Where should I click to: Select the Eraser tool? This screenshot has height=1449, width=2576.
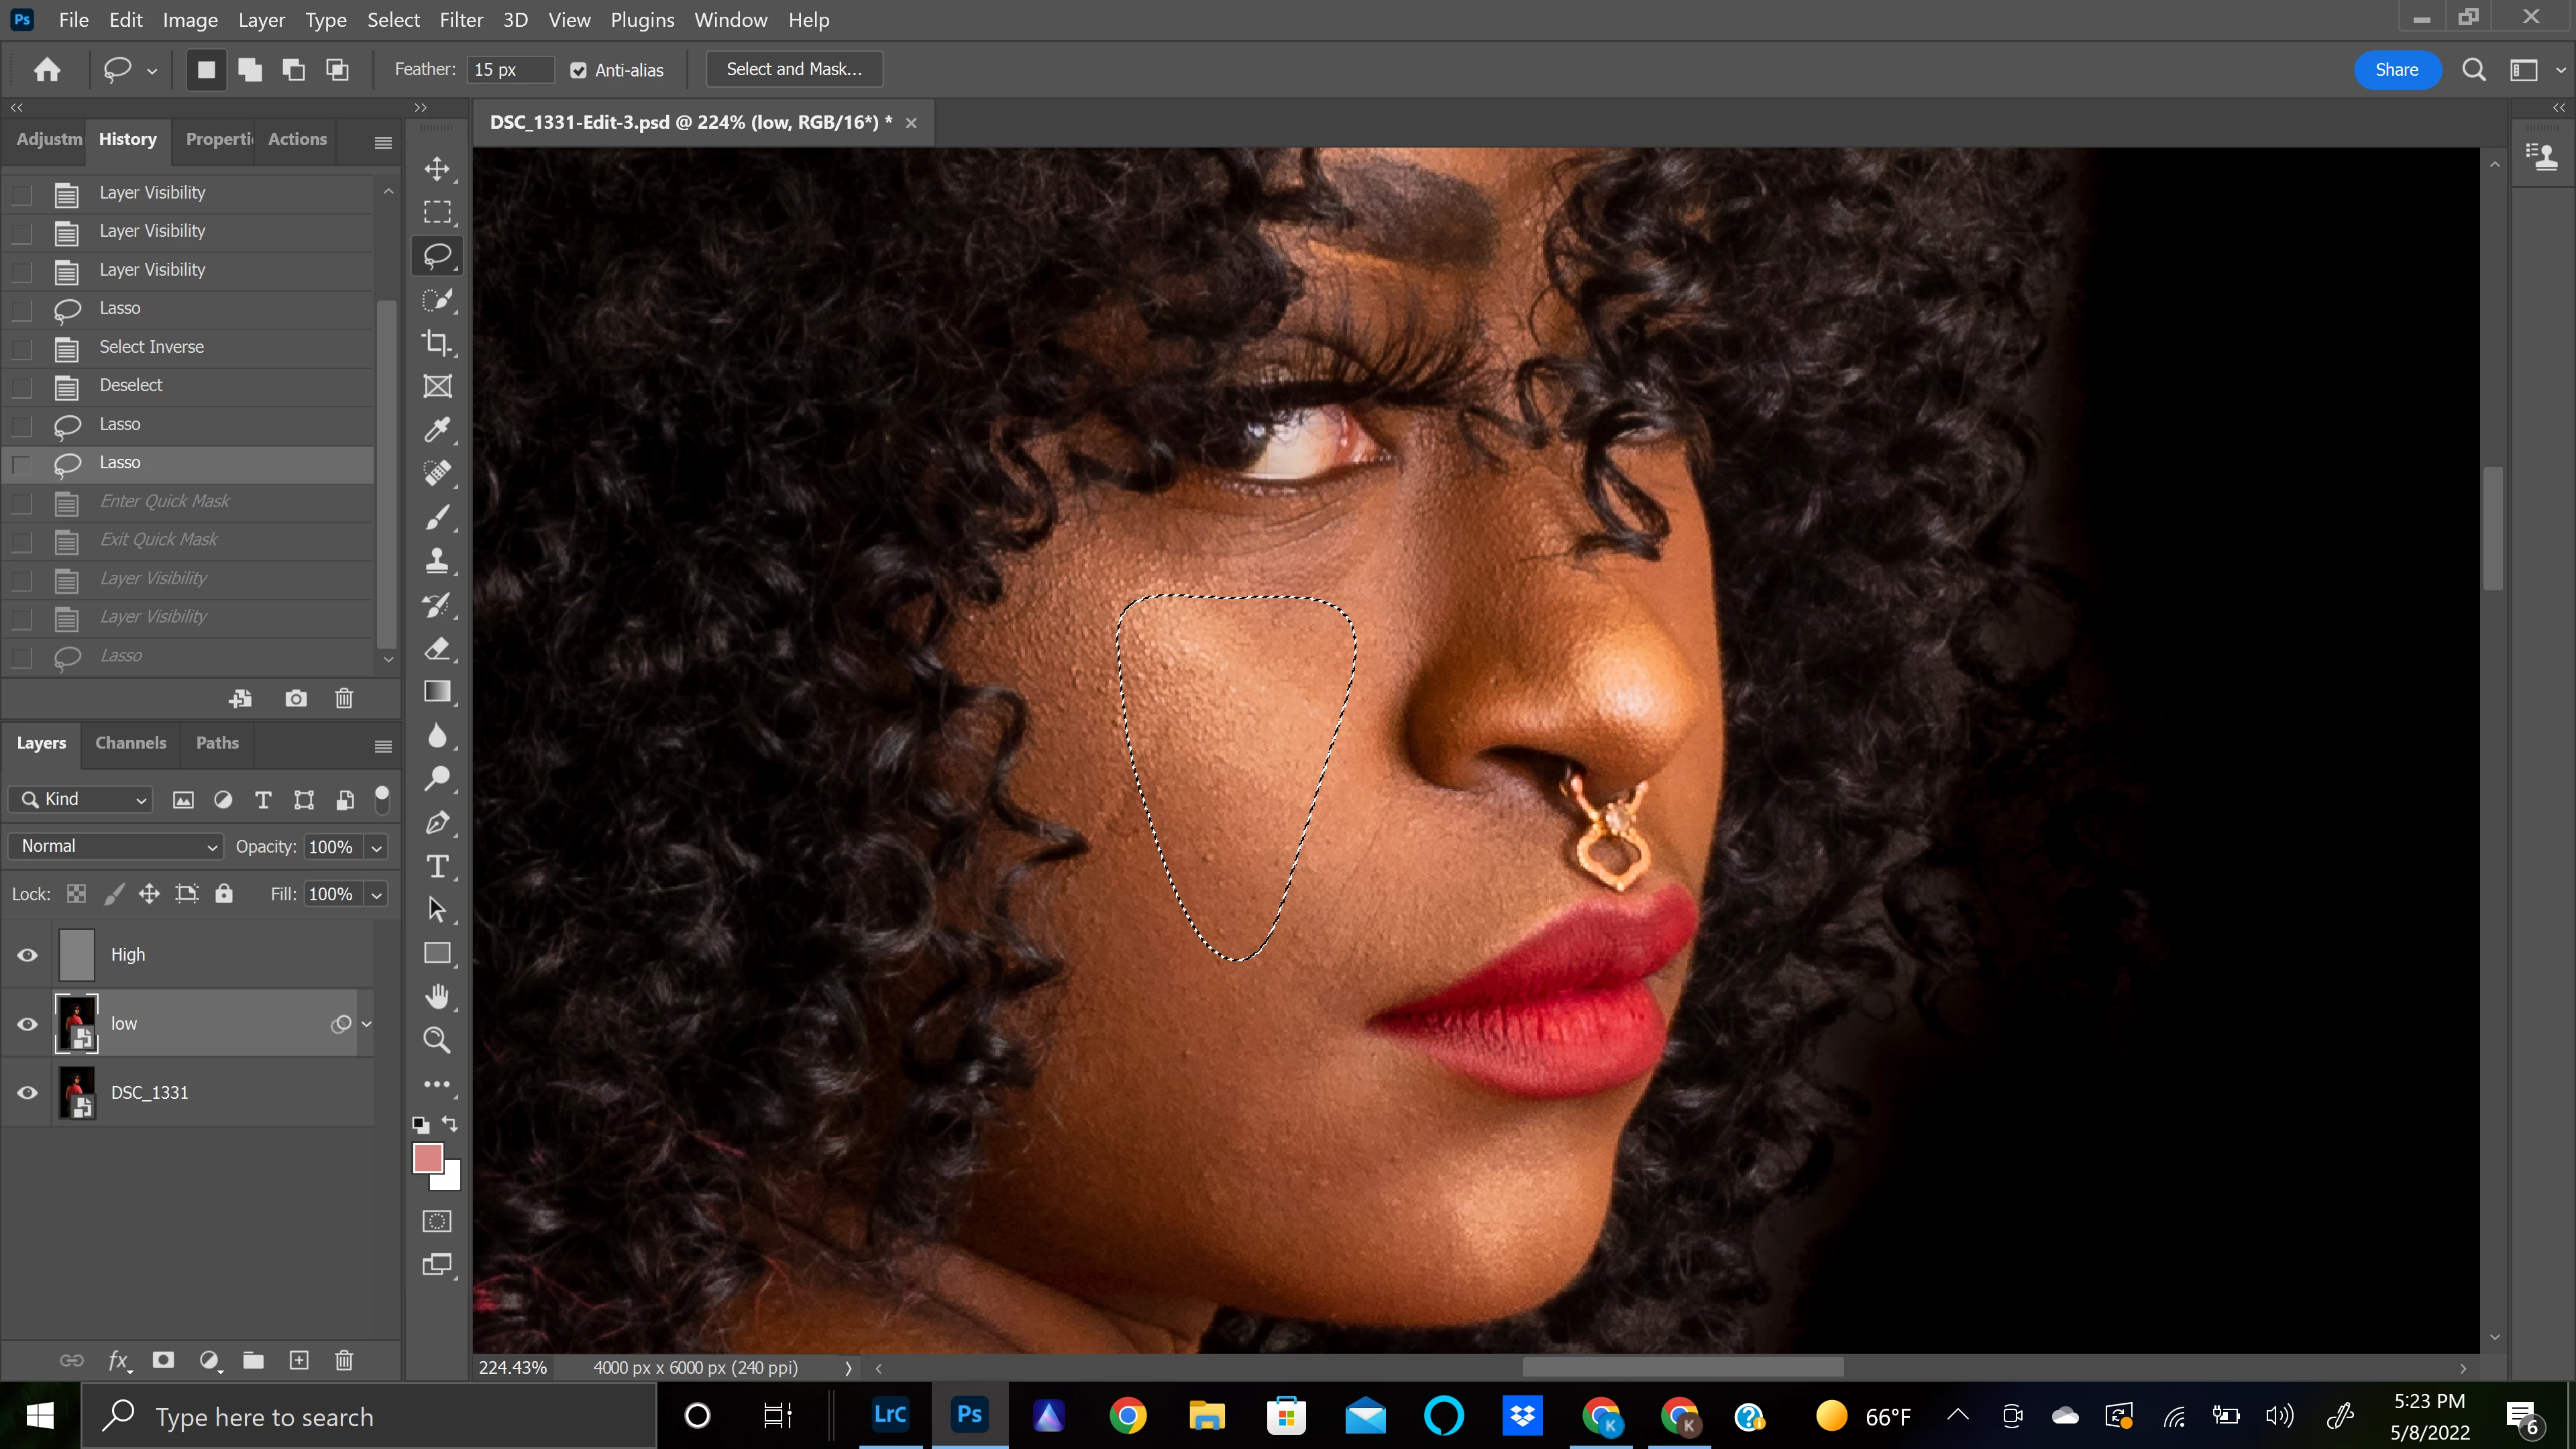pos(437,648)
